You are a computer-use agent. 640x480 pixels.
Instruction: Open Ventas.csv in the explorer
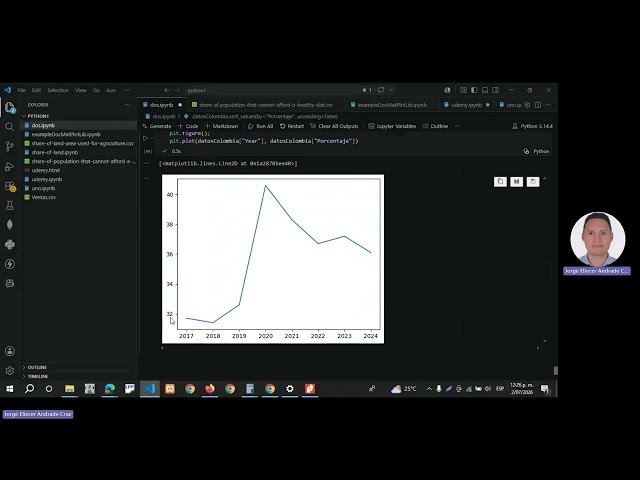pos(44,197)
